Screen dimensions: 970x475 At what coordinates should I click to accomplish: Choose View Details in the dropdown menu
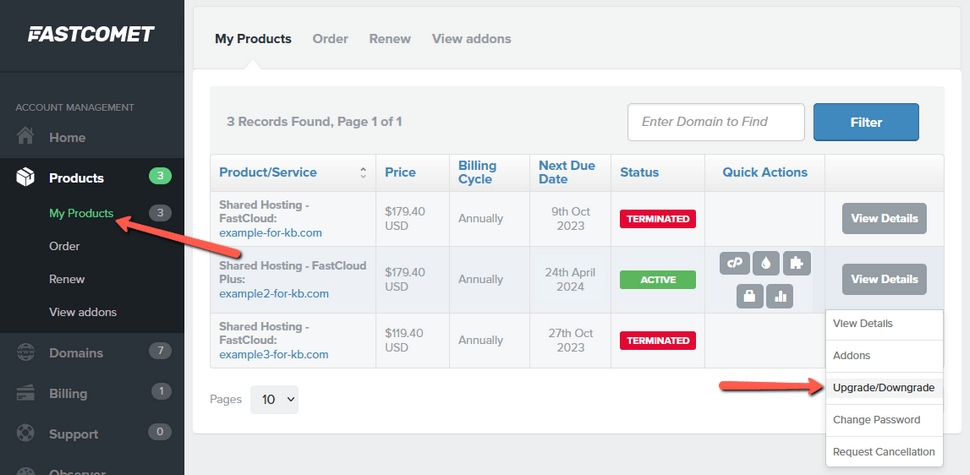click(x=884, y=323)
